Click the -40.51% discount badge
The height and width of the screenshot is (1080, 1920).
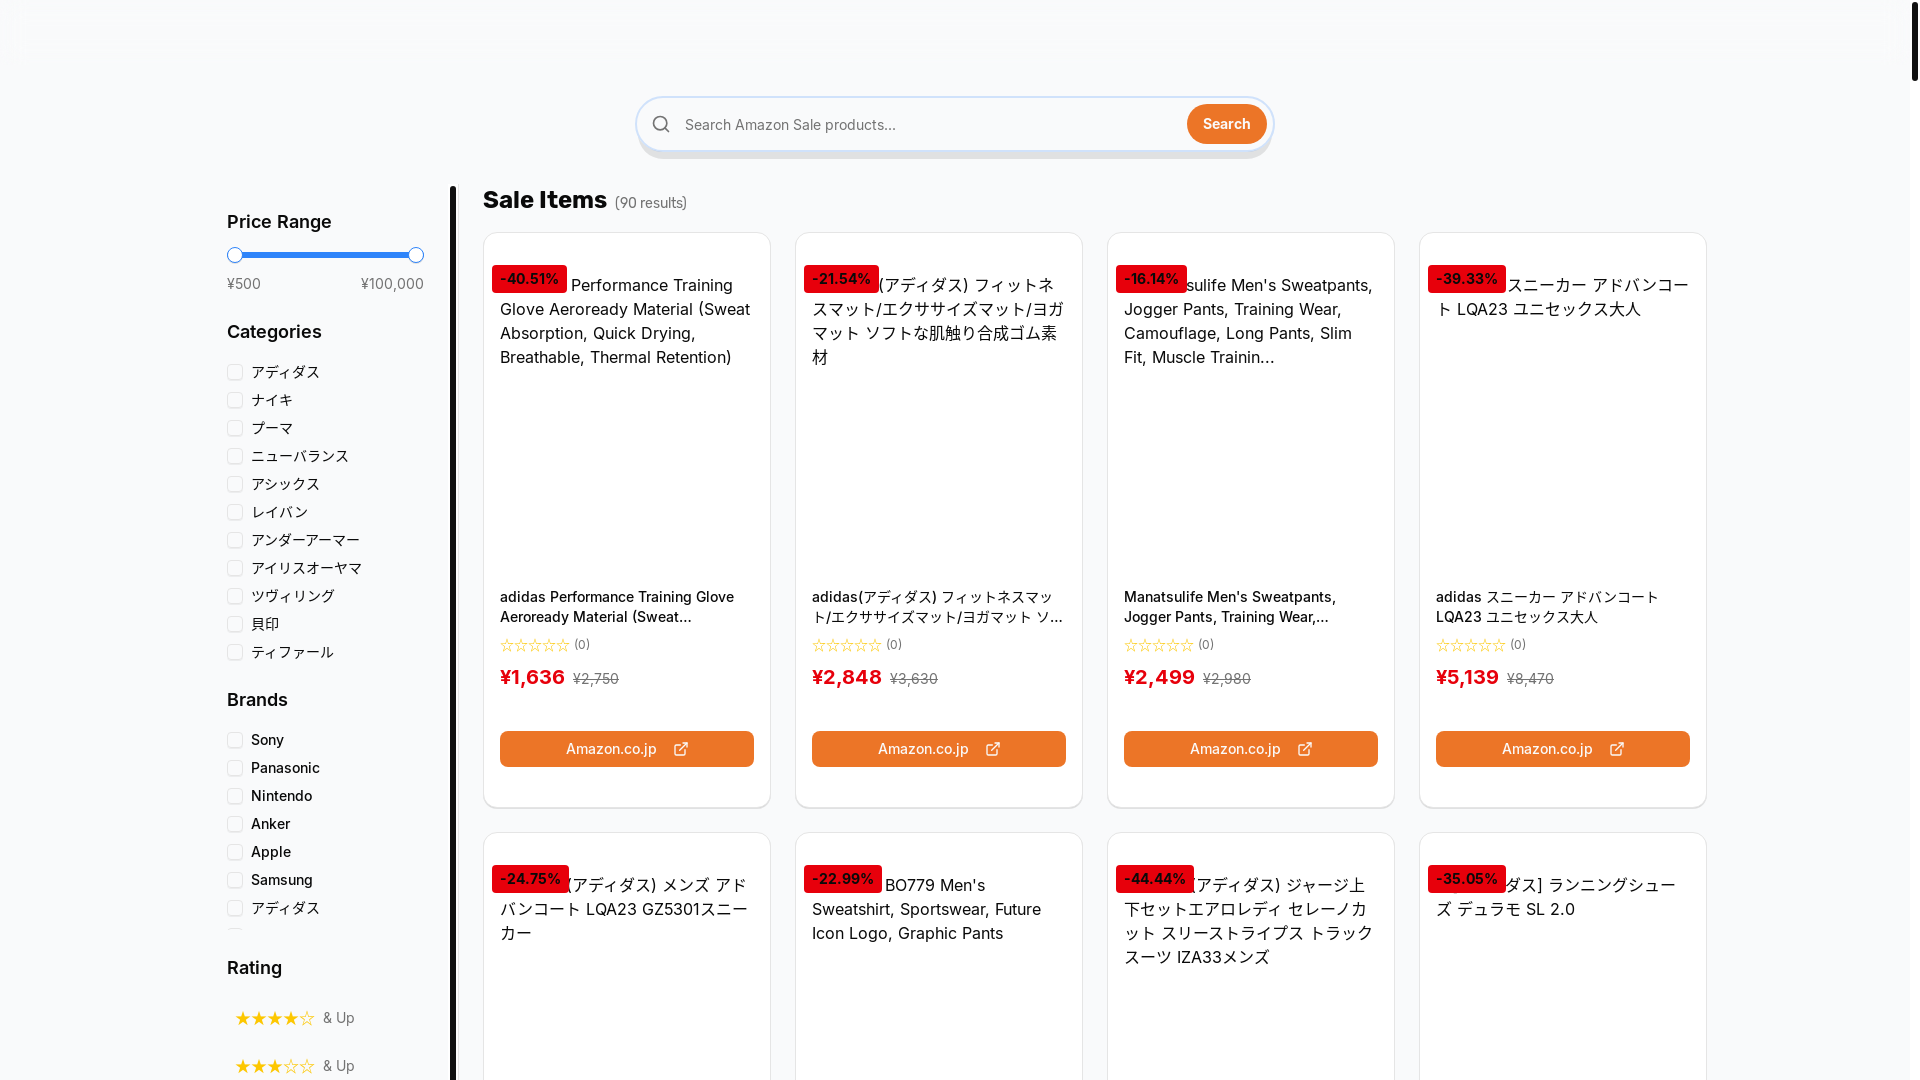click(529, 279)
